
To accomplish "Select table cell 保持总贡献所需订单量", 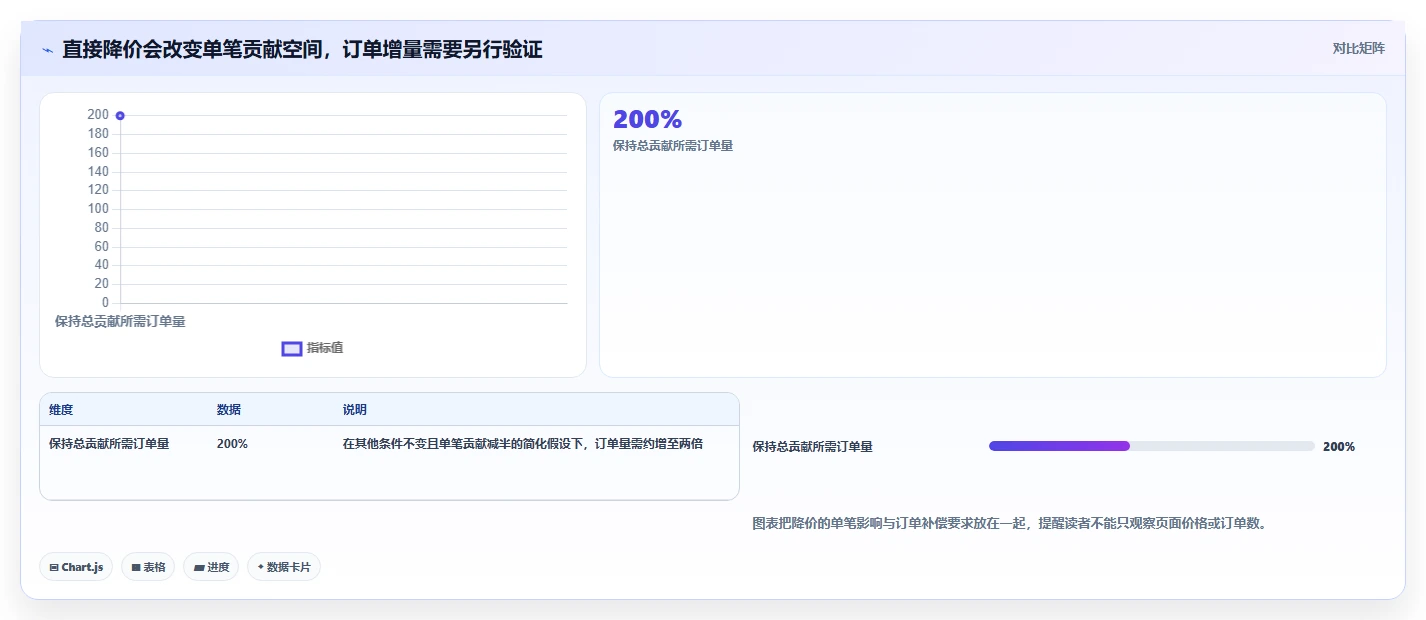I will coord(109,444).
